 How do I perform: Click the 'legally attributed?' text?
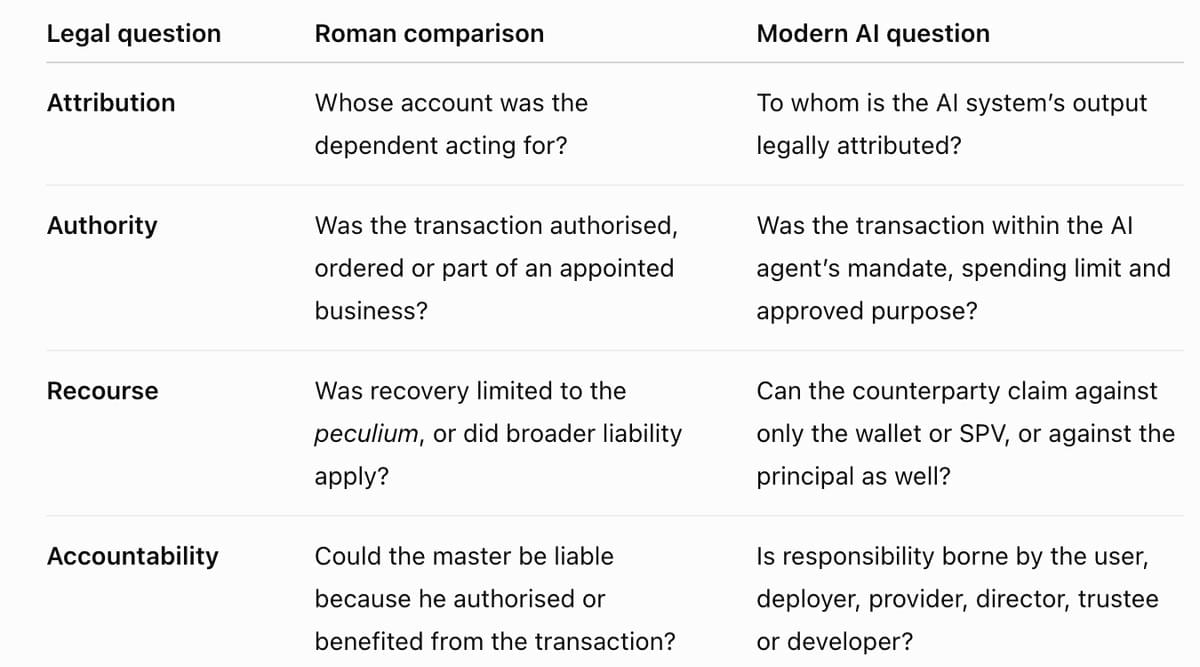pos(859,146)
